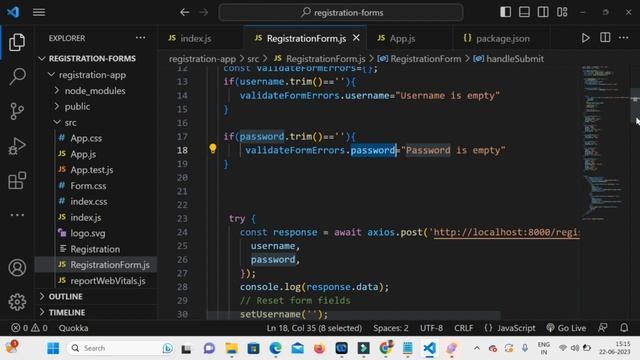This screenshot has width=640, height=360.
Task: Go back with the left arrow
Action: [x=184, y=12]
